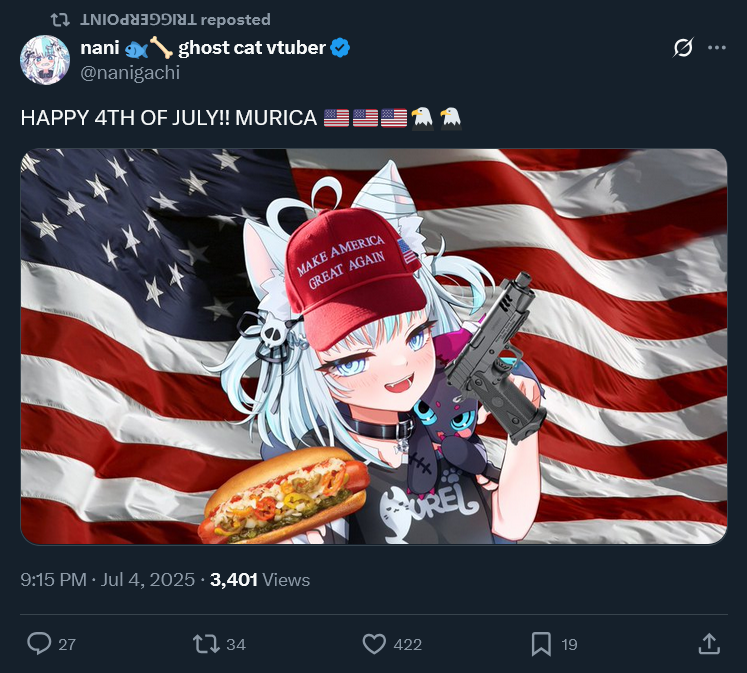Screen dimensions: 747x673
Task: Open the attached flag artwork image
Action: coord(374,346)
